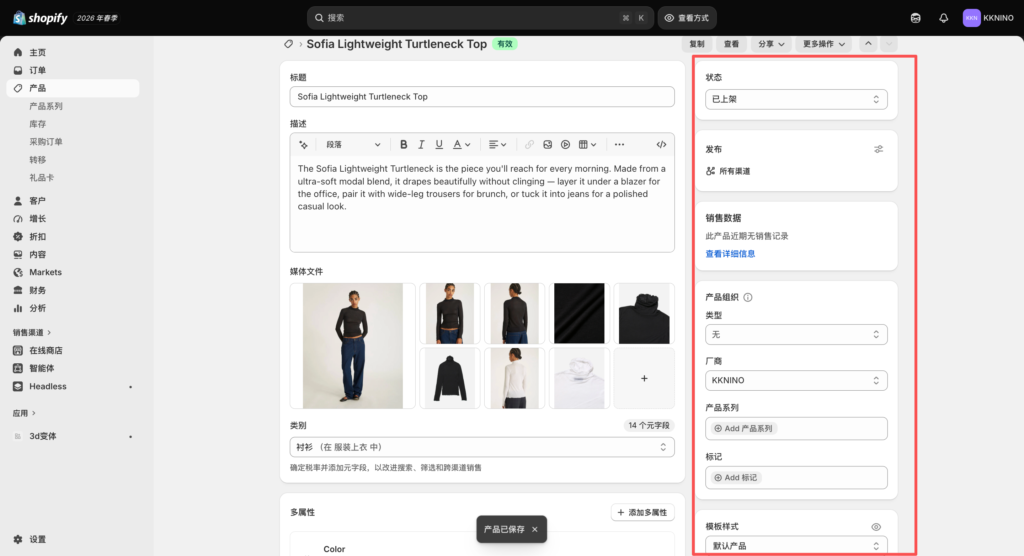Open the 状态 status dropdown

[x=796, y=99]
